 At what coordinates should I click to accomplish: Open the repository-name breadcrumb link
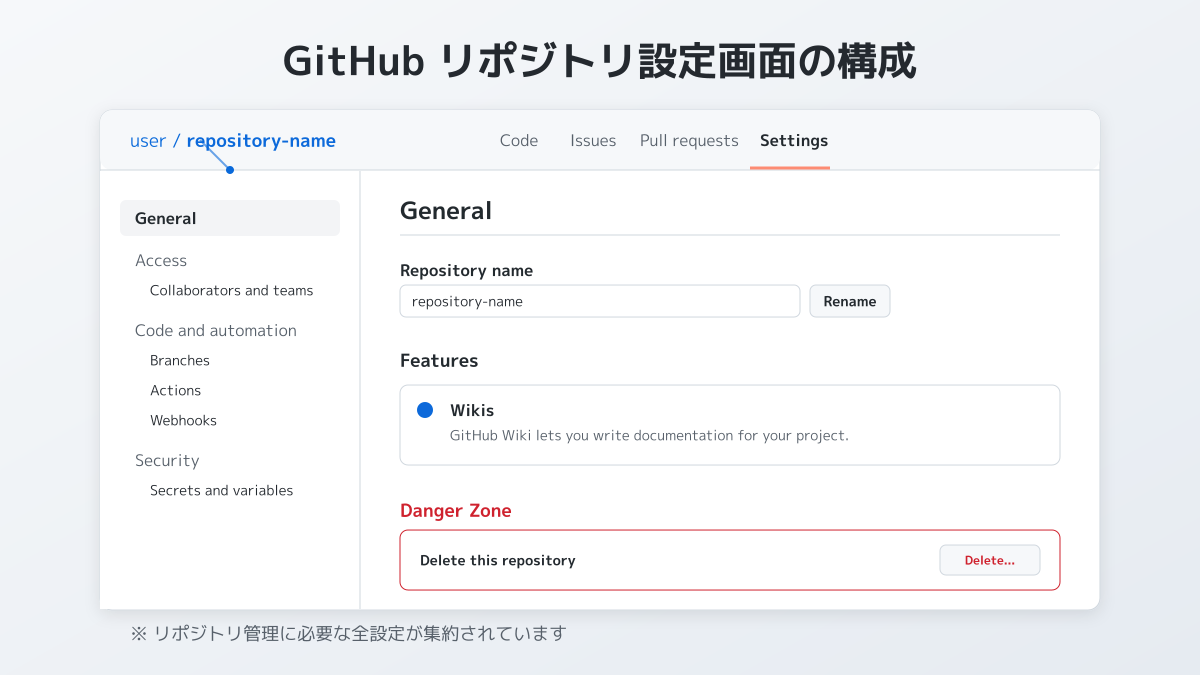tap(261, 141)
